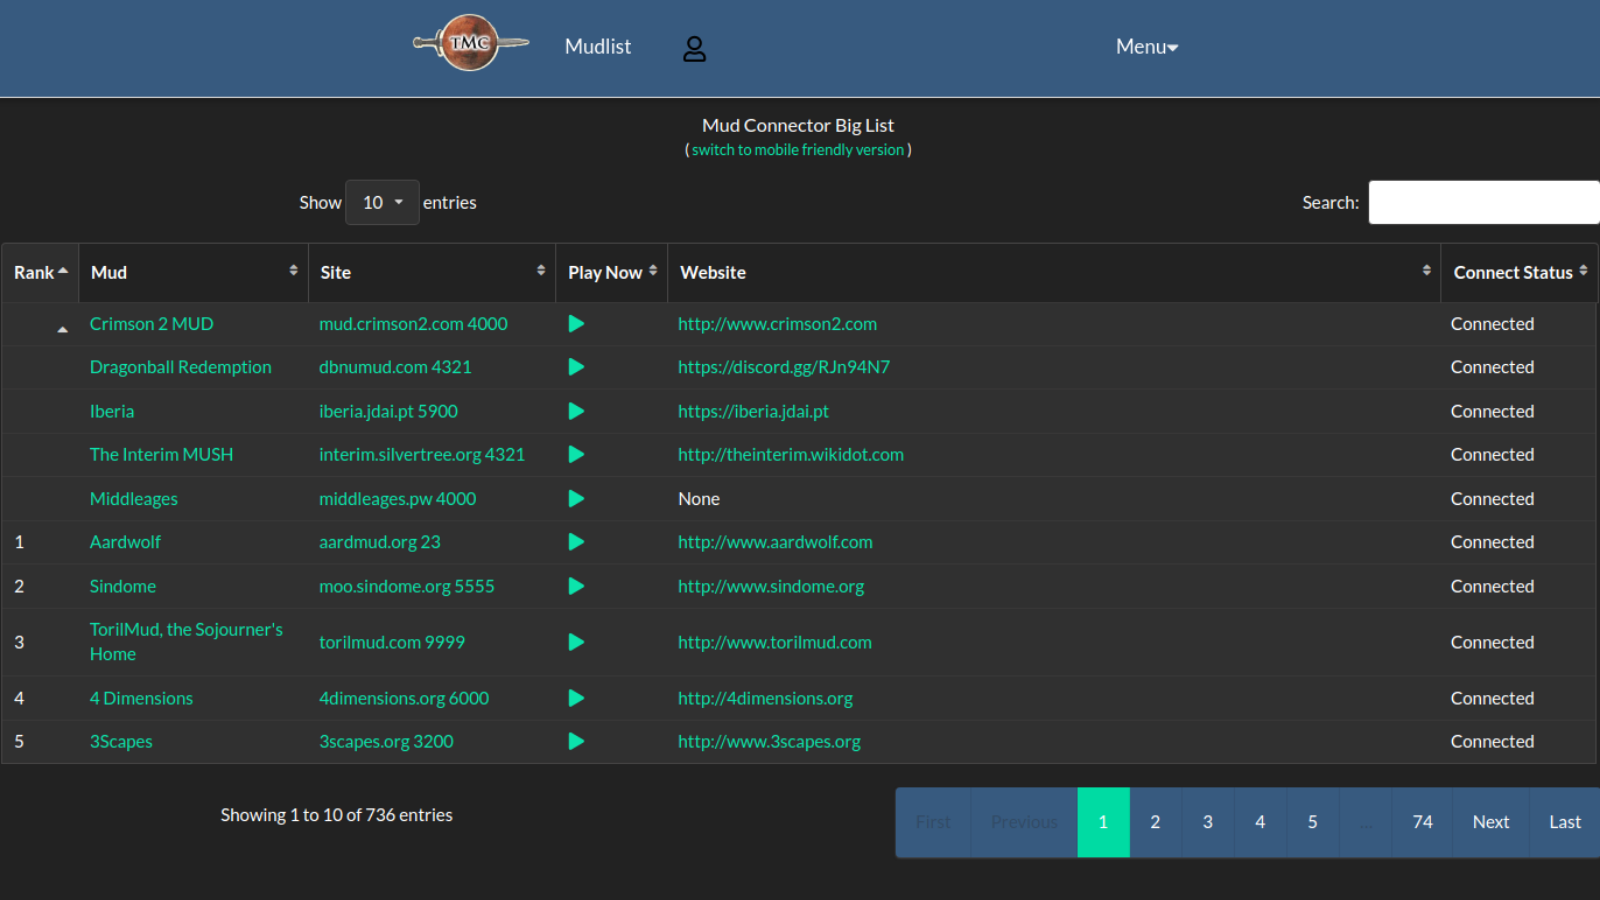Start TorilMud with its play icon
Viewport: 1600px width, 900px height.
click(576, 642)
